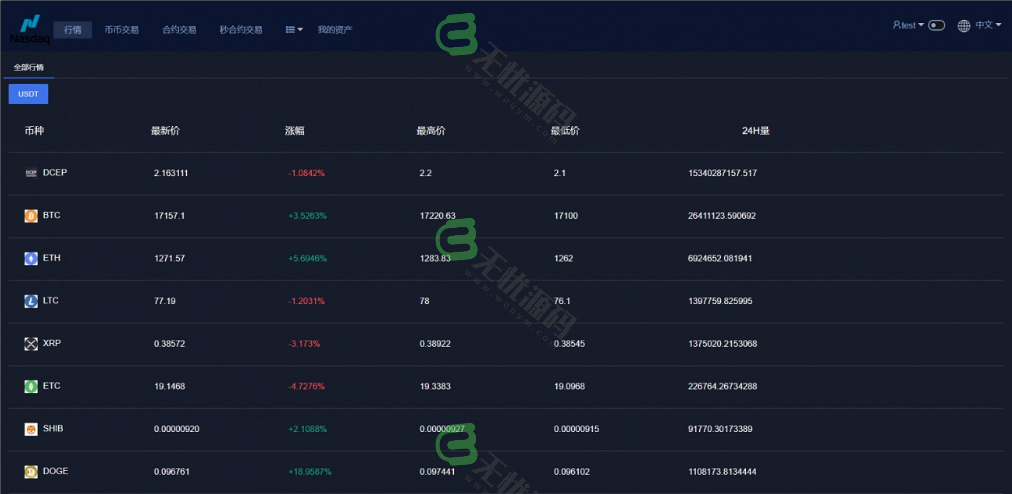1012x494 pixels.
Task: Click the DCEP coin icon
Action: pyautogui.click(x=31, y=173)
